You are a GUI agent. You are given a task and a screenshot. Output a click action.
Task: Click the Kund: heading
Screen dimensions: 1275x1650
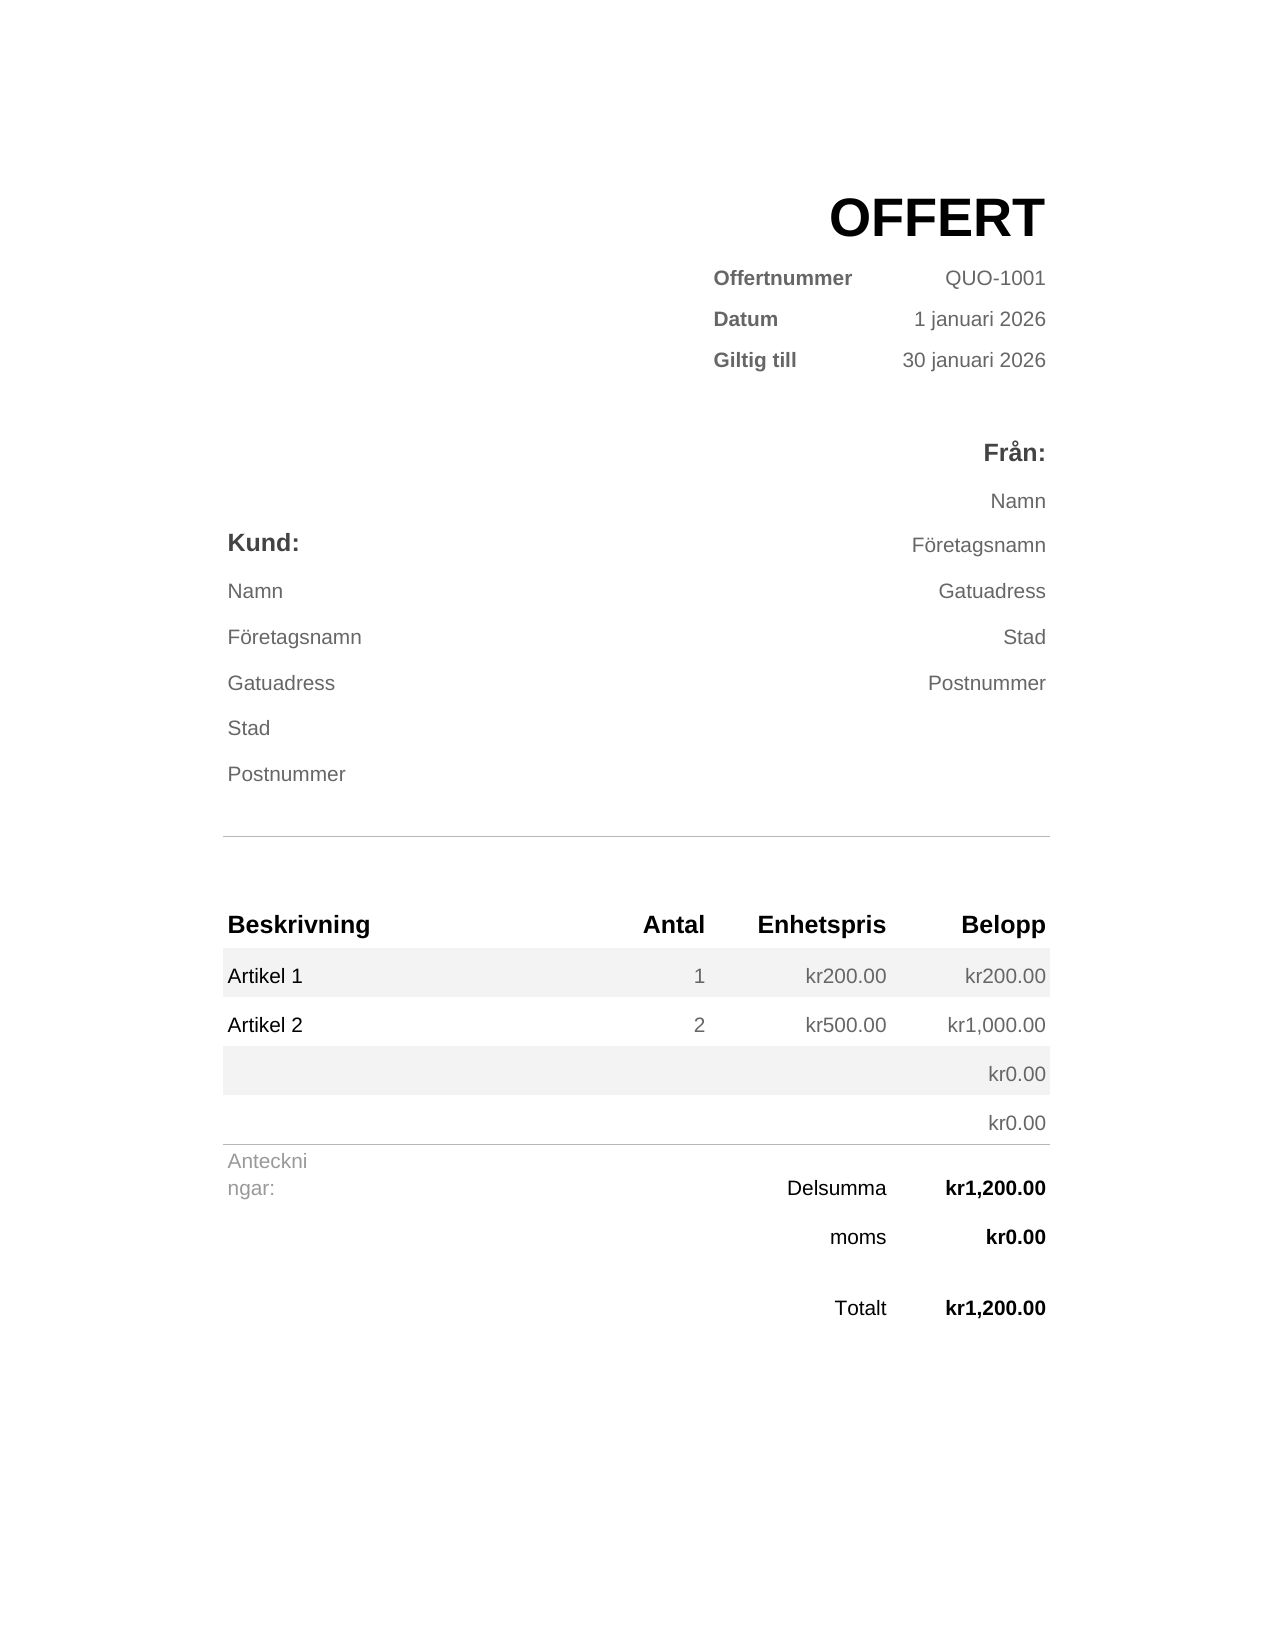pyautogui.click(x=264, y=543)
